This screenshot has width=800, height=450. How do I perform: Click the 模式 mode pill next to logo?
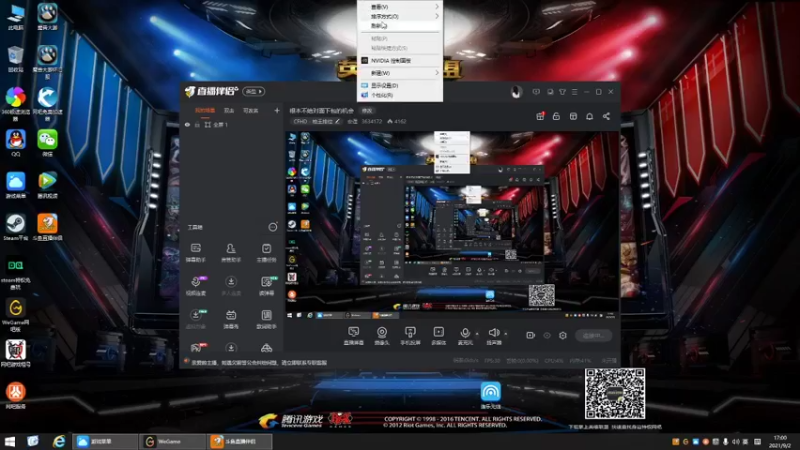click(254, 91)
